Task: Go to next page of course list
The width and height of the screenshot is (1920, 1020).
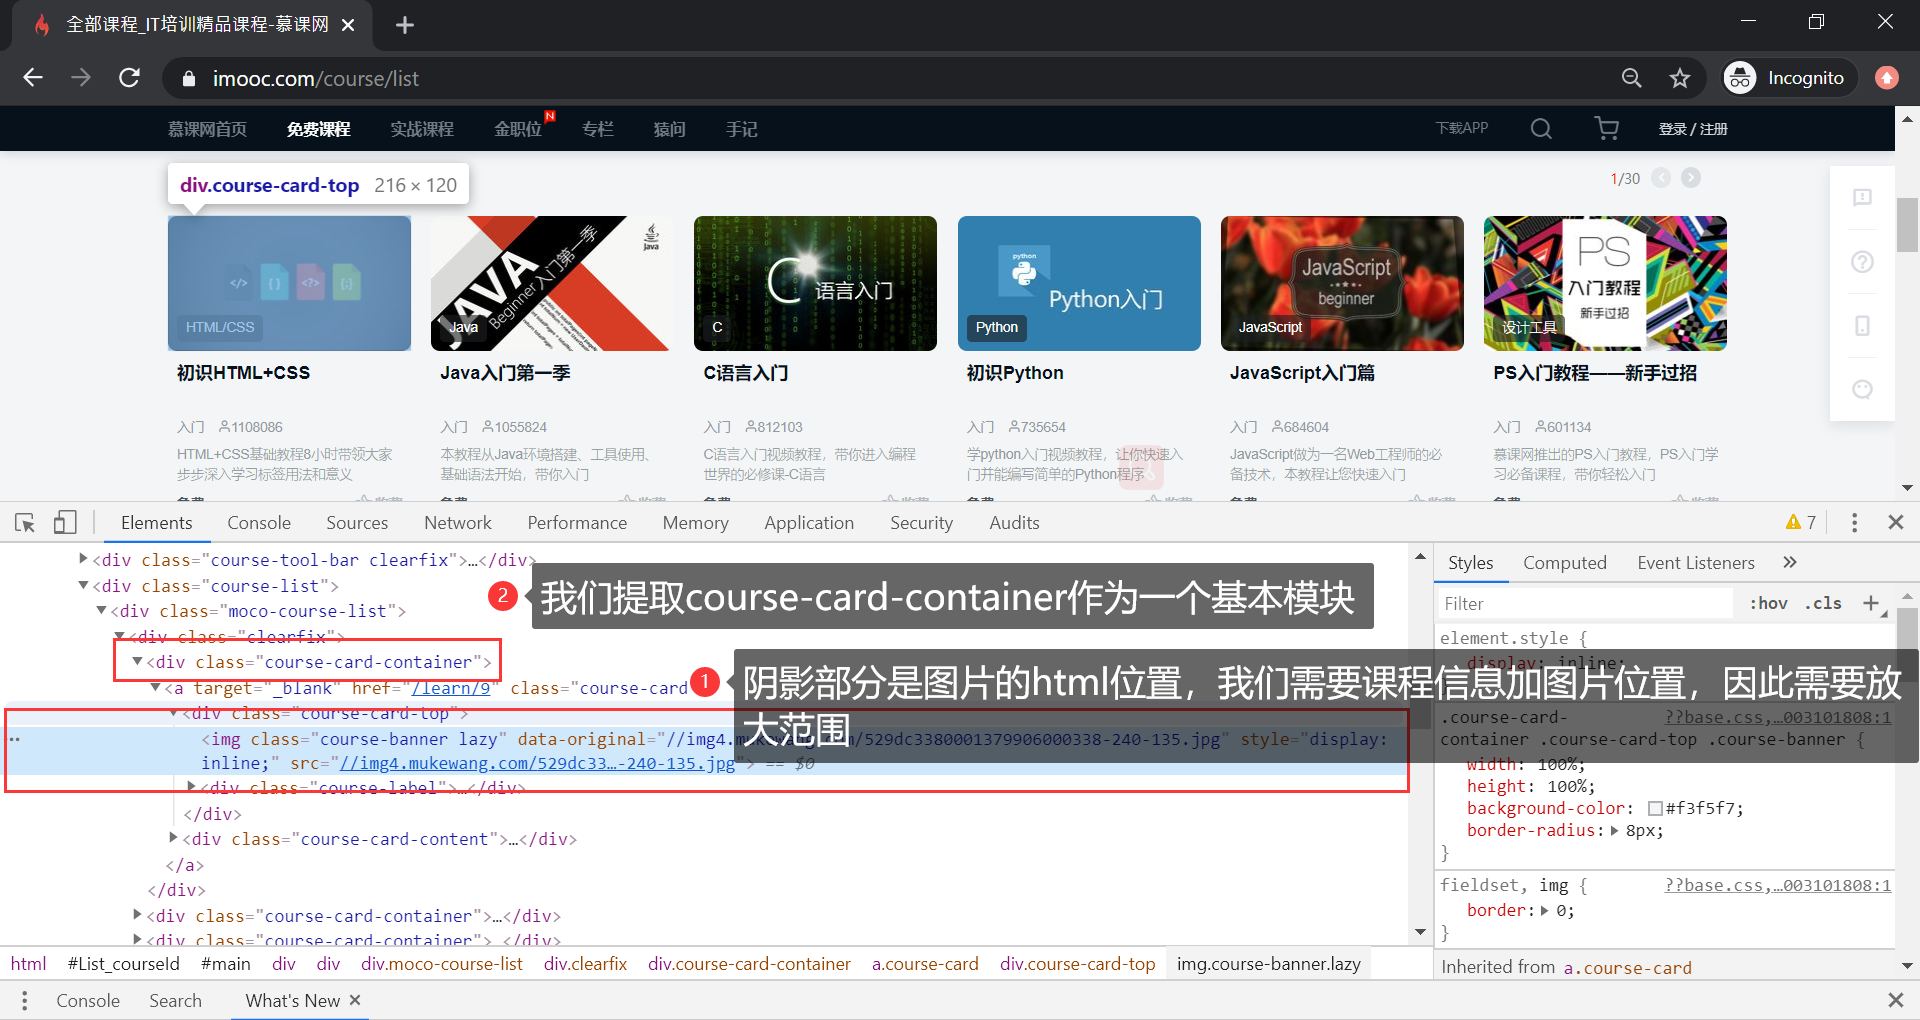Action: click(x=1691, y=177)
